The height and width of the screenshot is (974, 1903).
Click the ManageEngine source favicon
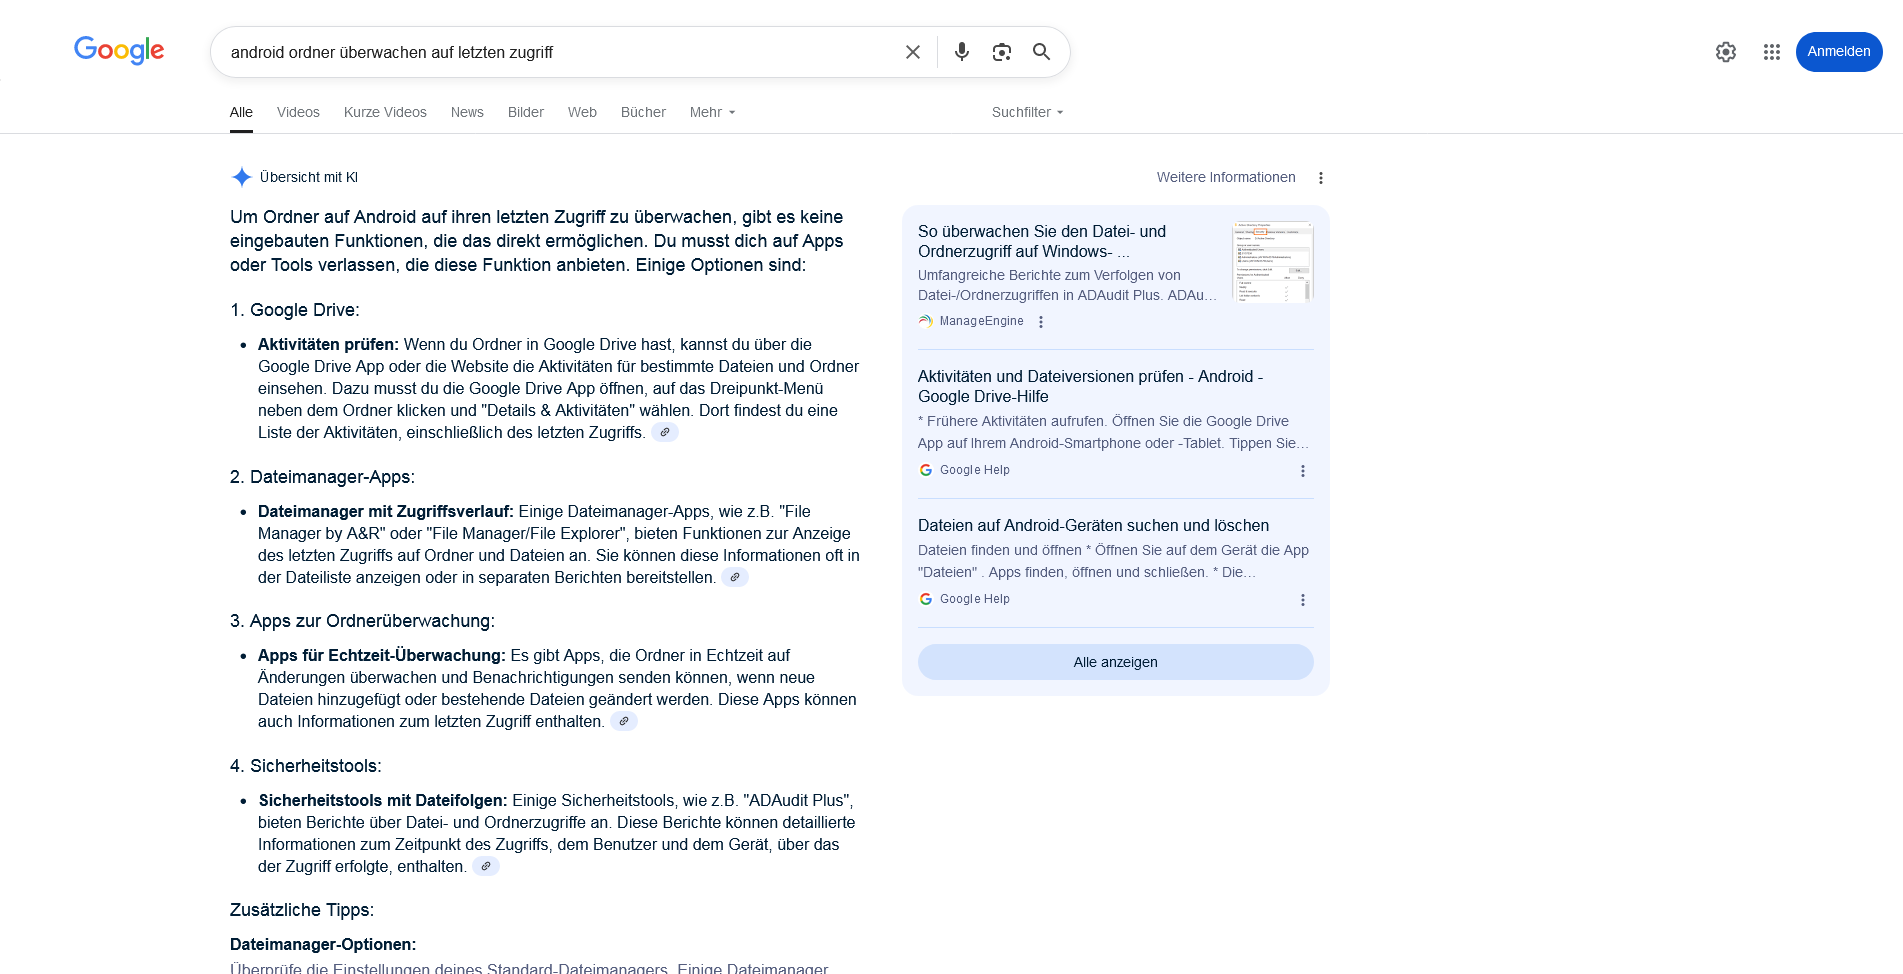point(924,321)
